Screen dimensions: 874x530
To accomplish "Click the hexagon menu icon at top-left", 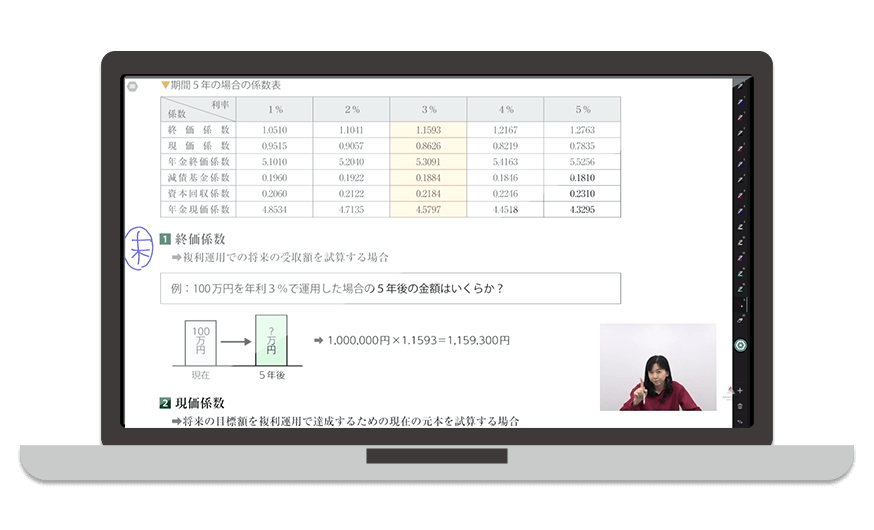I will point(132,87).
